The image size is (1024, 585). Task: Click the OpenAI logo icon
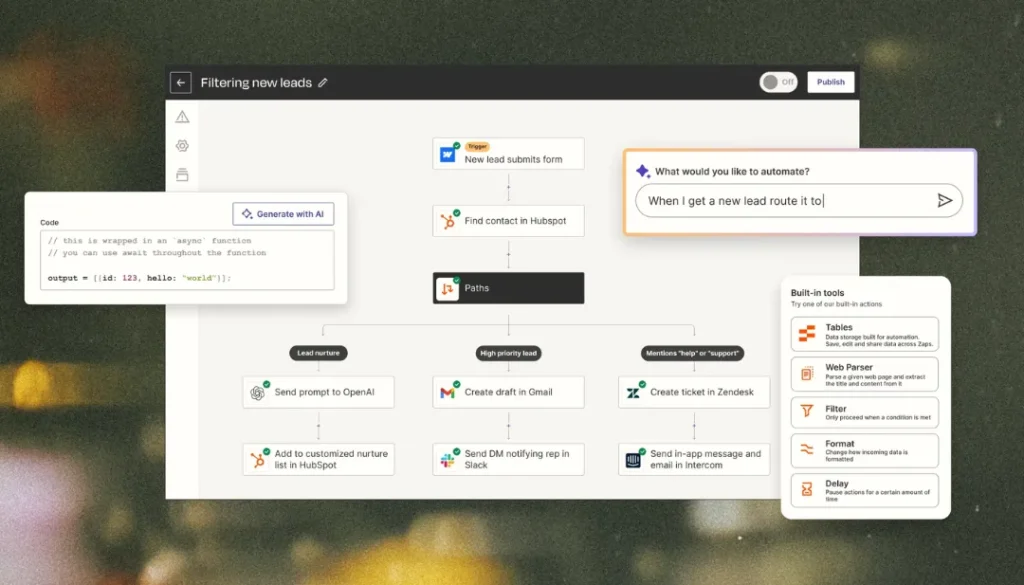(257, 393)
